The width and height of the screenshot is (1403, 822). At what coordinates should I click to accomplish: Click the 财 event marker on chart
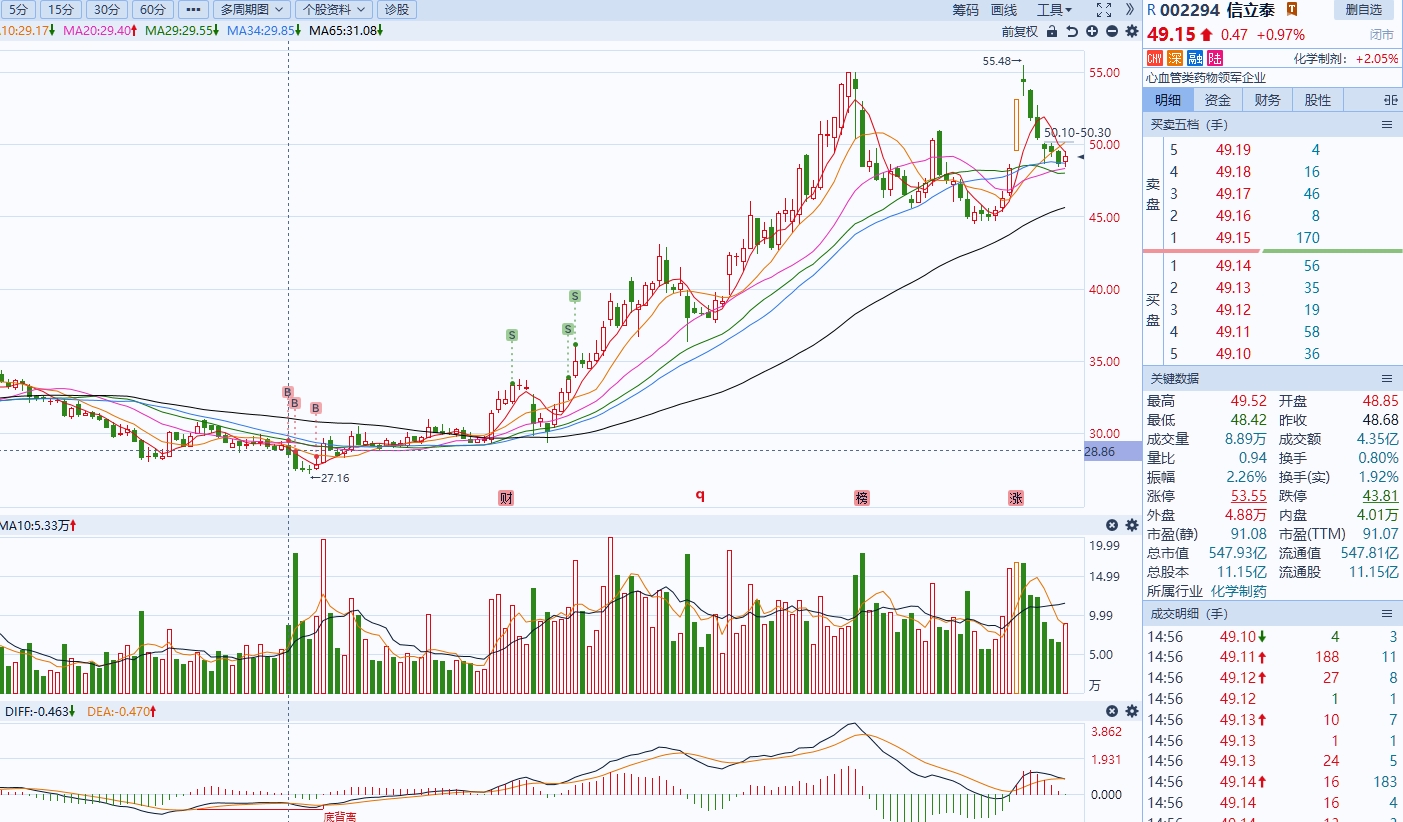[x=506, y=498]
